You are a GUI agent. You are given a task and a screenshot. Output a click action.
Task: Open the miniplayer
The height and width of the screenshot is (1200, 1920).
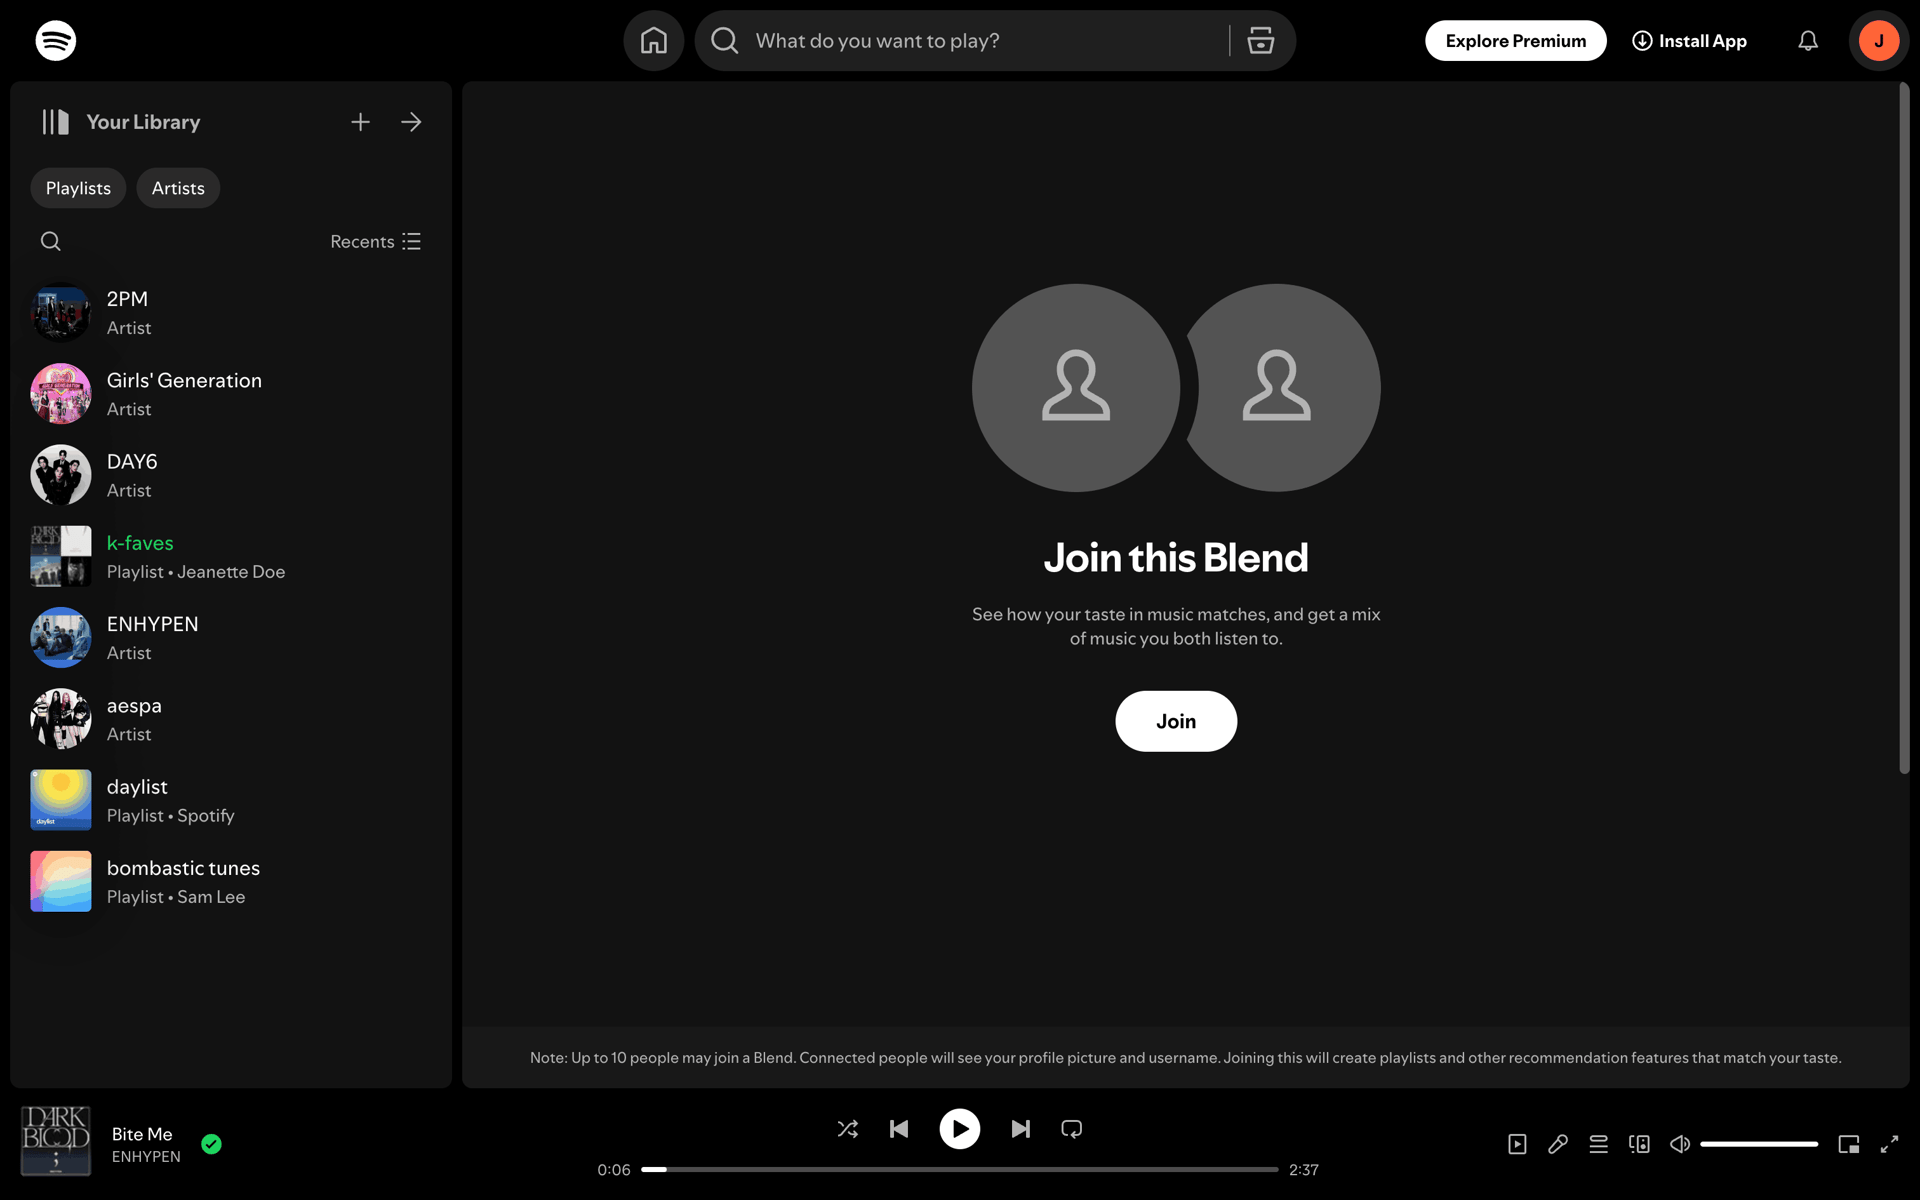coord(1849,1144)
